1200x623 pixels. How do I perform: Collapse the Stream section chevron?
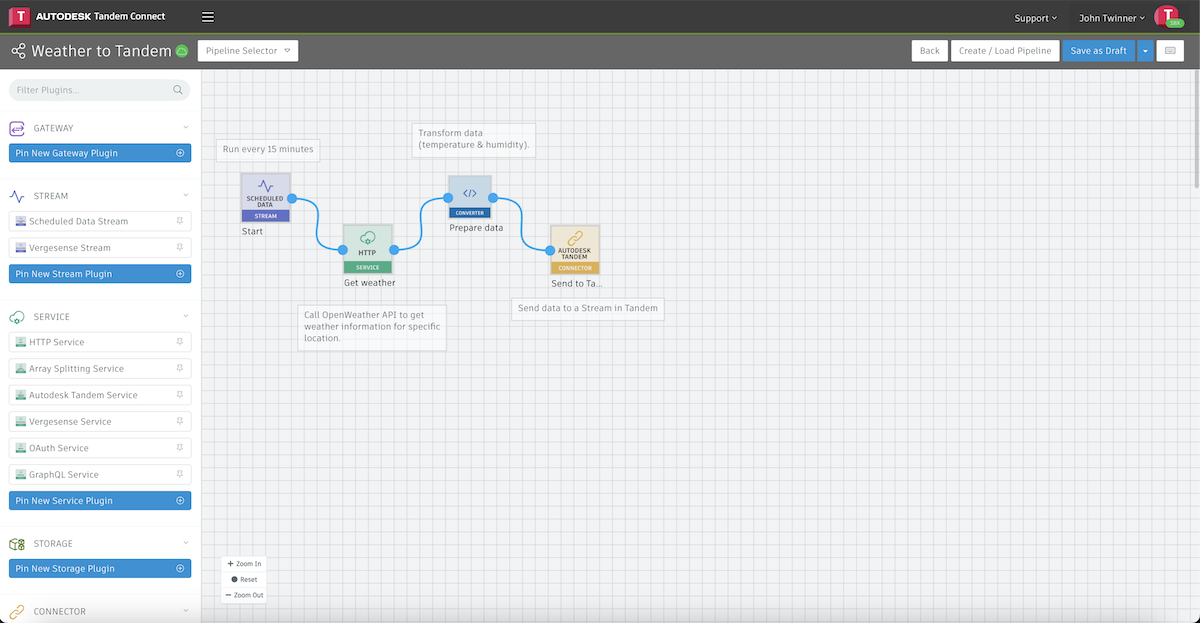186,196
